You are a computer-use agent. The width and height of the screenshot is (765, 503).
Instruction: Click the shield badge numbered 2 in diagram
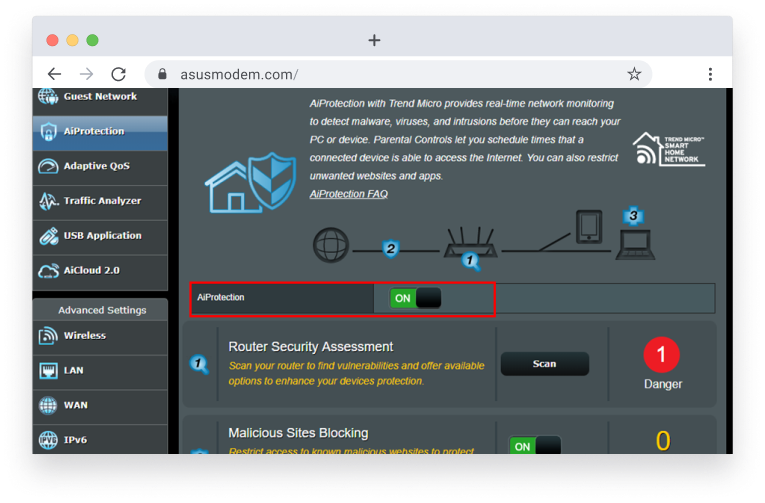390,249
